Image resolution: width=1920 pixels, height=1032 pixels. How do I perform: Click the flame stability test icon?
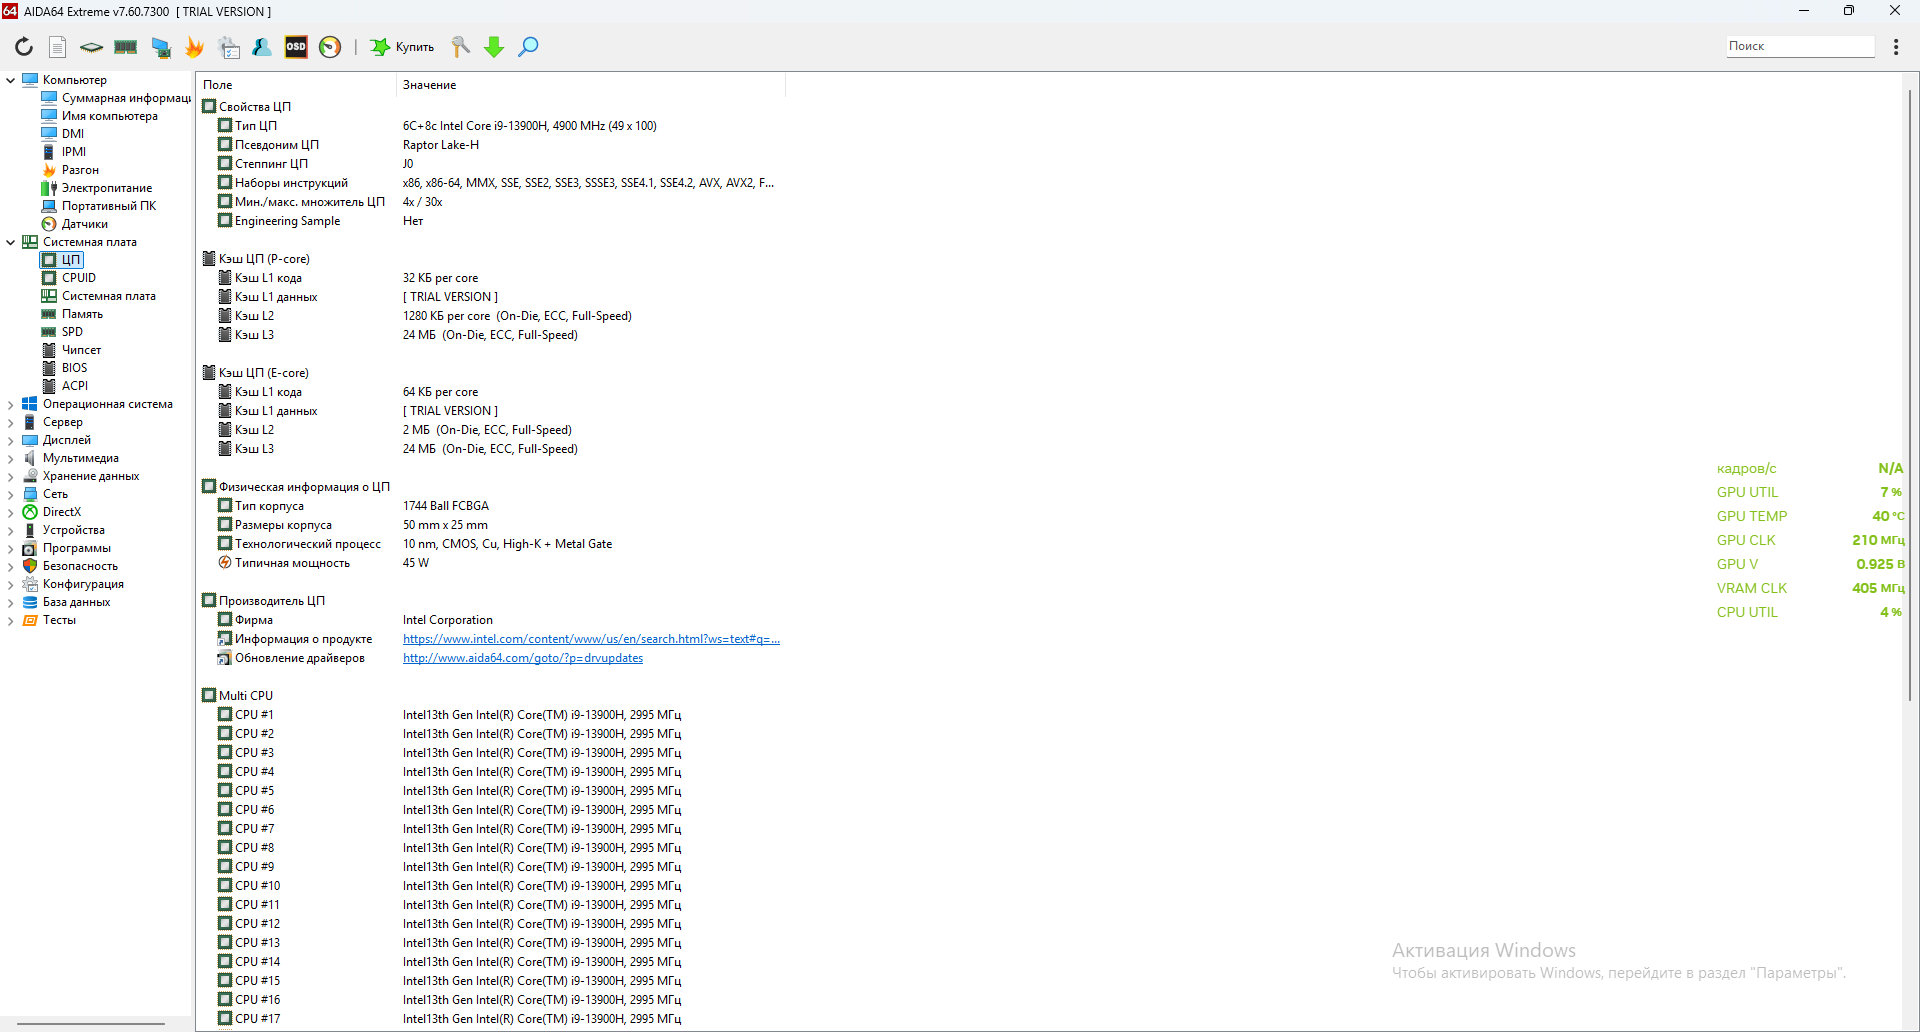coord(194,47)
